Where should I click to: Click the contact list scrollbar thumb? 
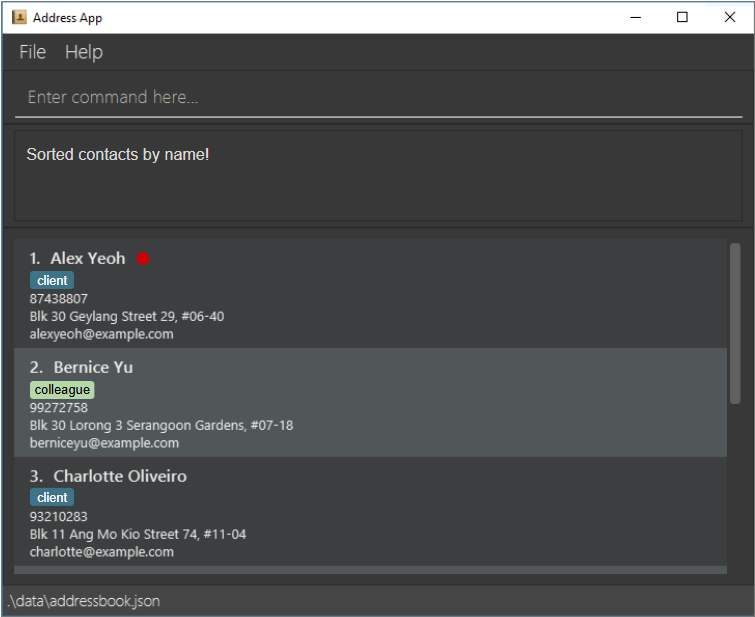pos(735,323)
